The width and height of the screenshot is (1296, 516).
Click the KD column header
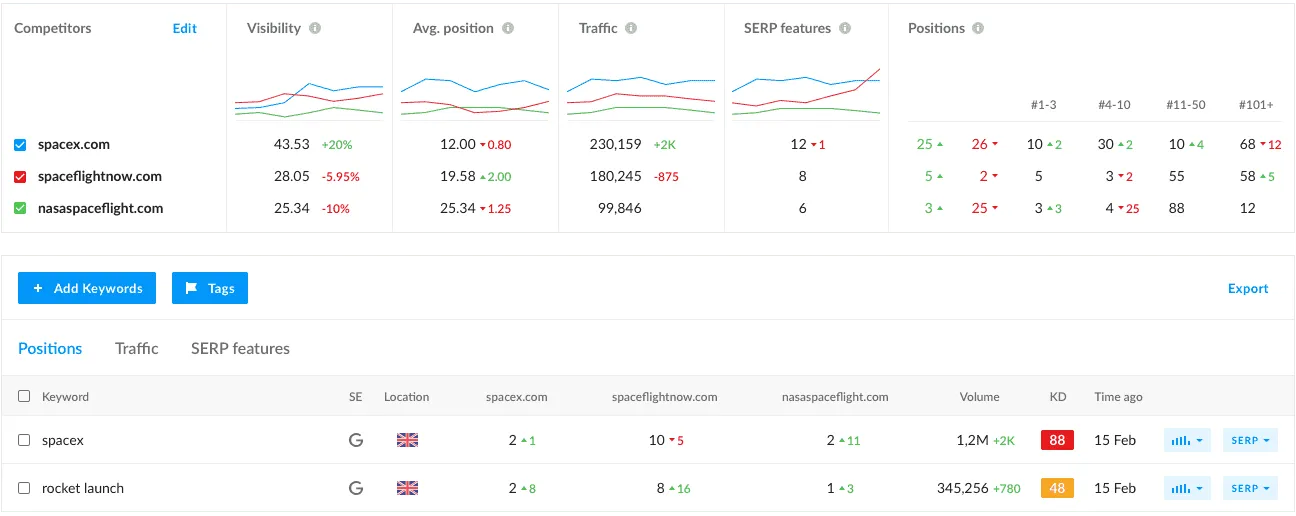(1058, 396)
